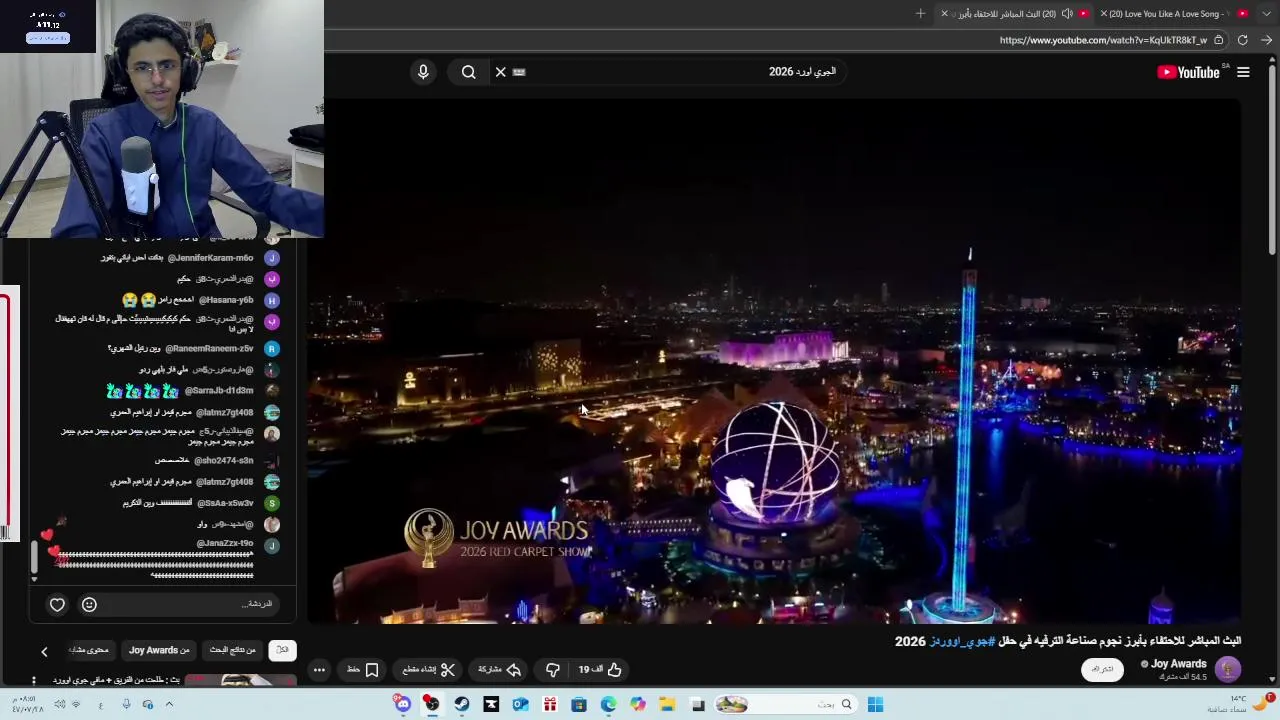Open Microsoft Edge from taskbar
Viewport: 1280px width, 720px height.
coord(608,705)
